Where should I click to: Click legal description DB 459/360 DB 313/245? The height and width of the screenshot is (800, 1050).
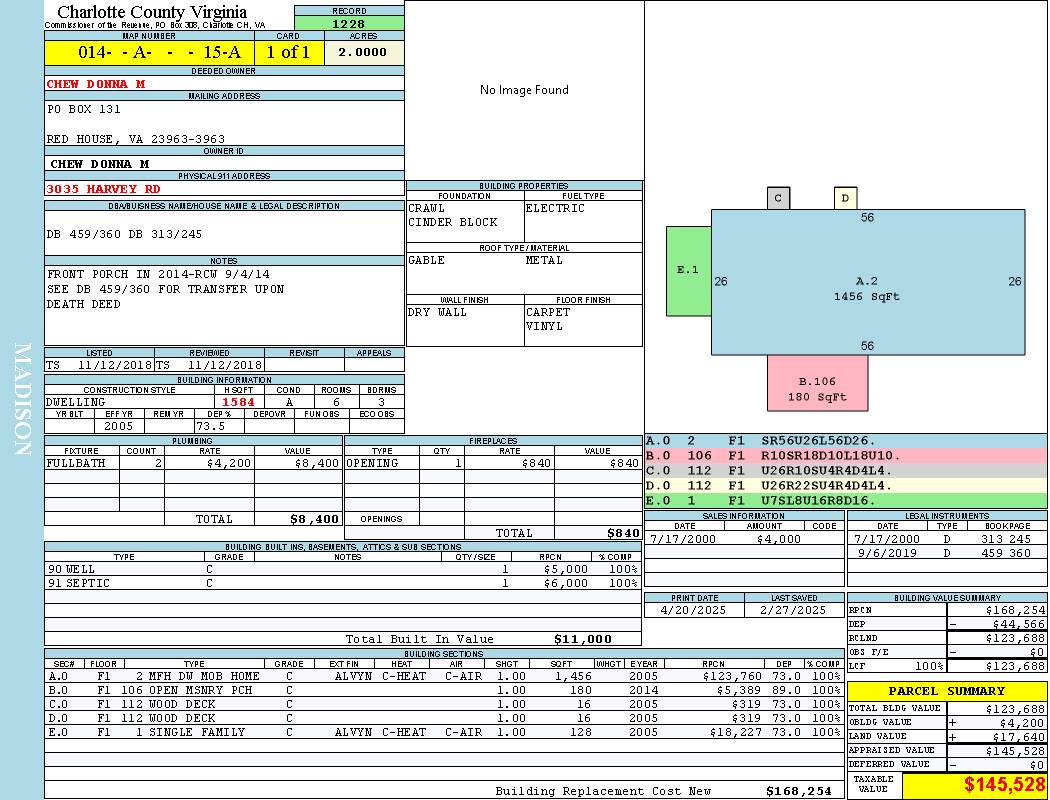124,234
